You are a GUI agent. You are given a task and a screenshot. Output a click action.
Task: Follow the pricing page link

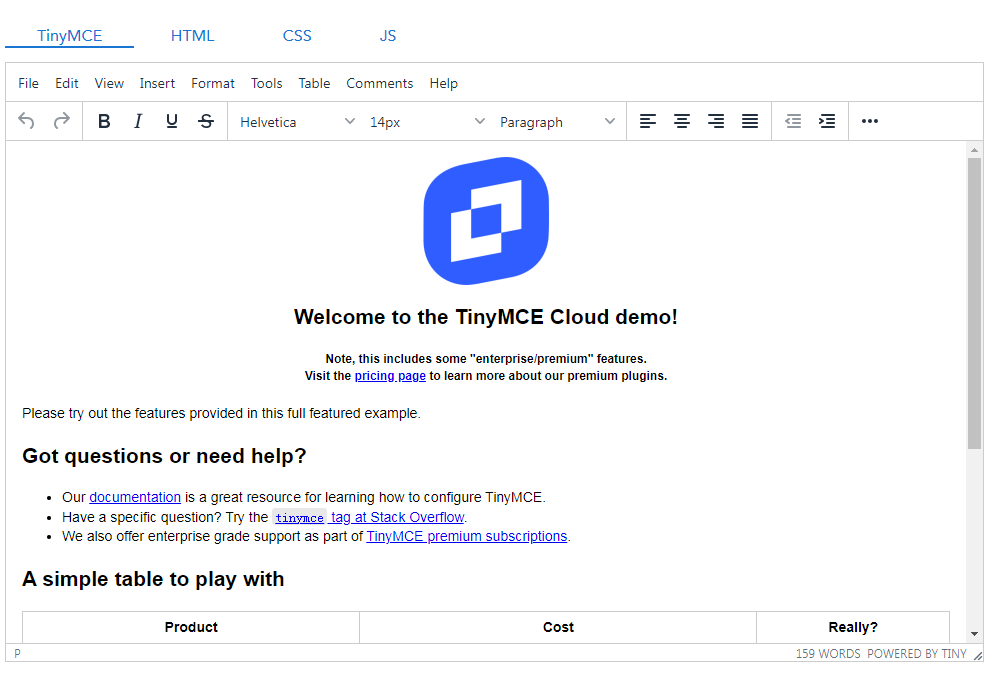tap(390, 376)
